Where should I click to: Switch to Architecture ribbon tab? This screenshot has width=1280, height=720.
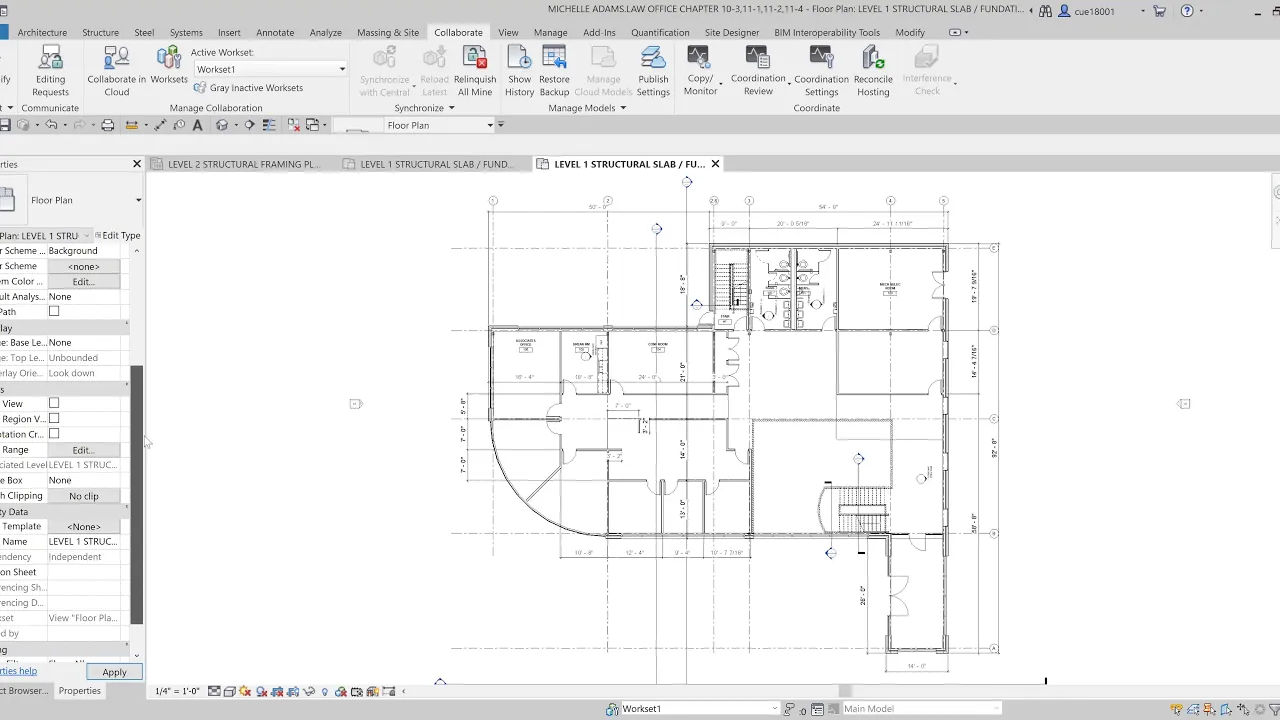tap(42, 32)
